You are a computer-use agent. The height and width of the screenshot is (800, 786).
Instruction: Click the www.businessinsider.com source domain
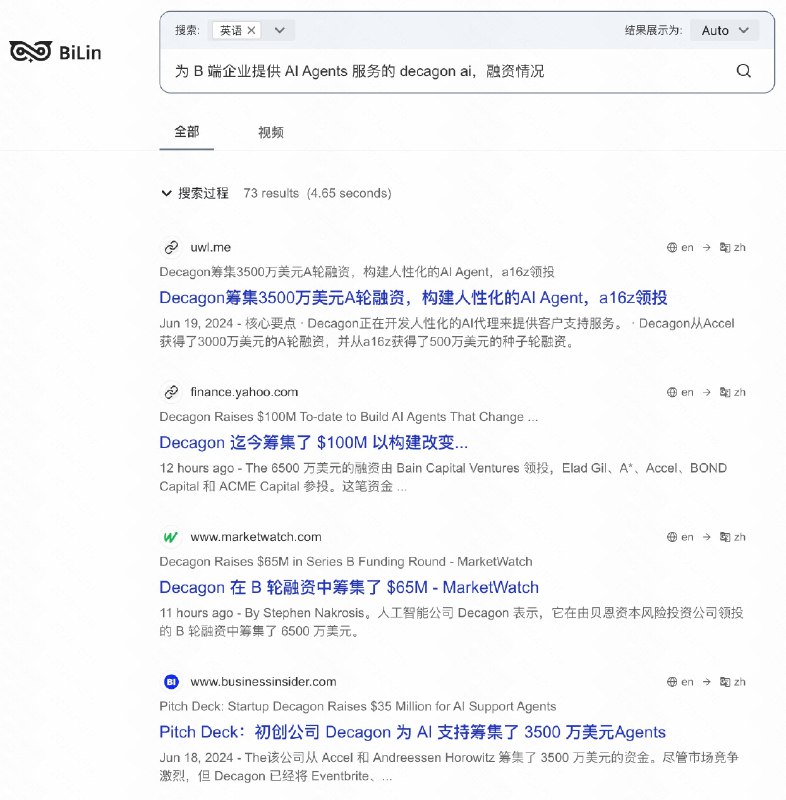[x=263, y=682]
